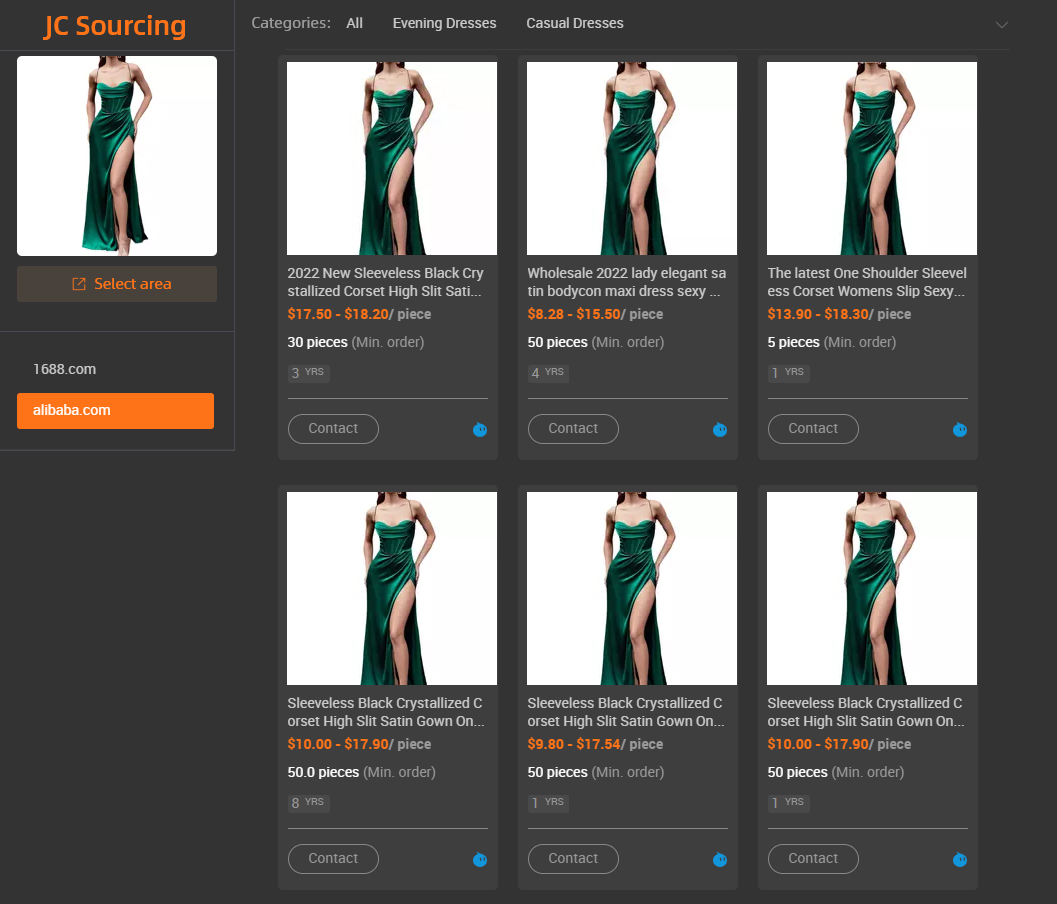Viewport: 1057px width, 904px height.
Task: Click the chat icon on the $17.50 - $18.20 card
Action: 480,429
